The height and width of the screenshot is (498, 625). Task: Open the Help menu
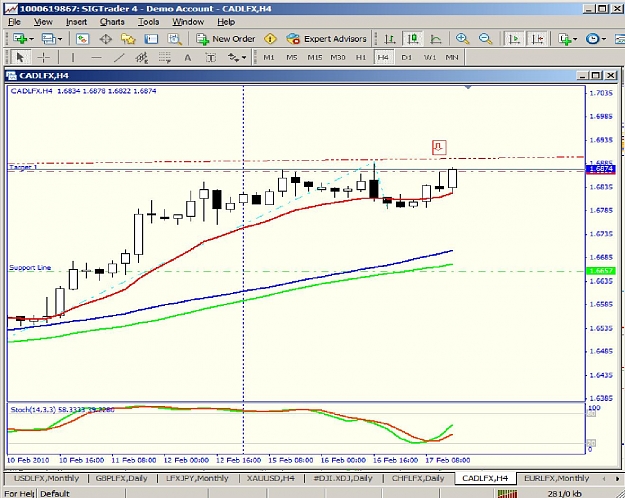pos(226,22)
